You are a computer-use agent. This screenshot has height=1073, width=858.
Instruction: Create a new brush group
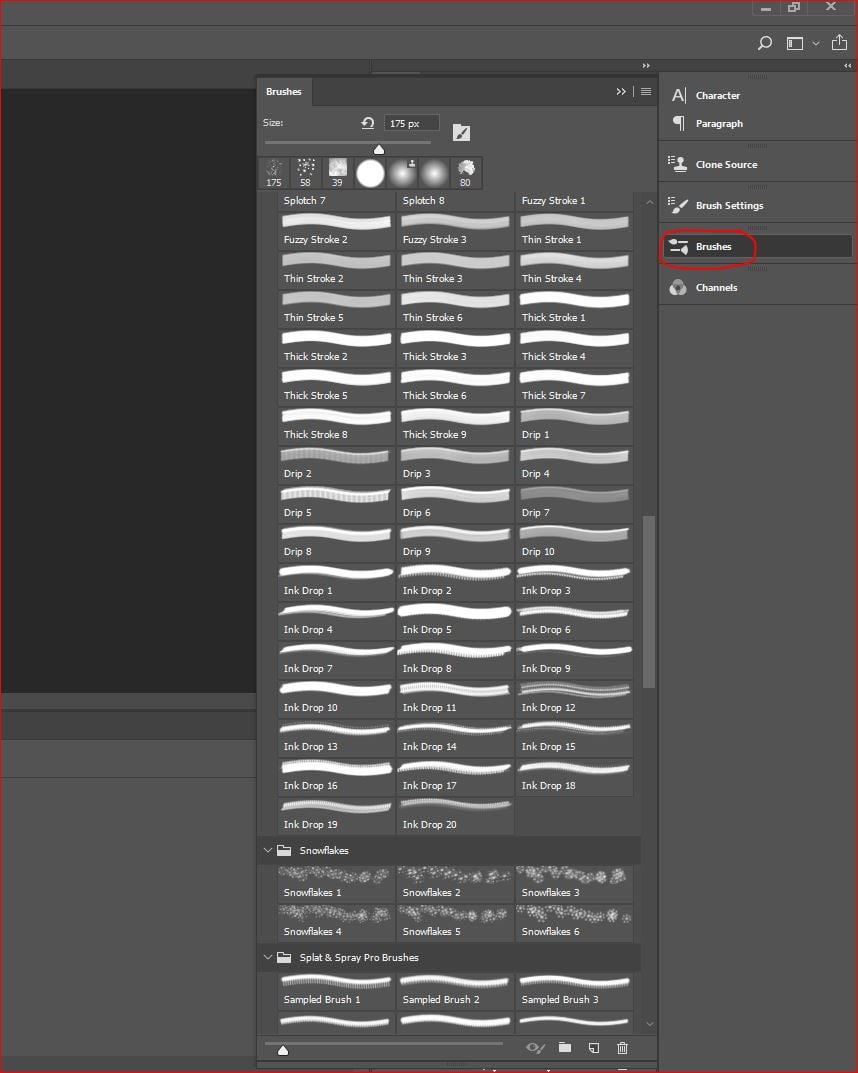564,1048
